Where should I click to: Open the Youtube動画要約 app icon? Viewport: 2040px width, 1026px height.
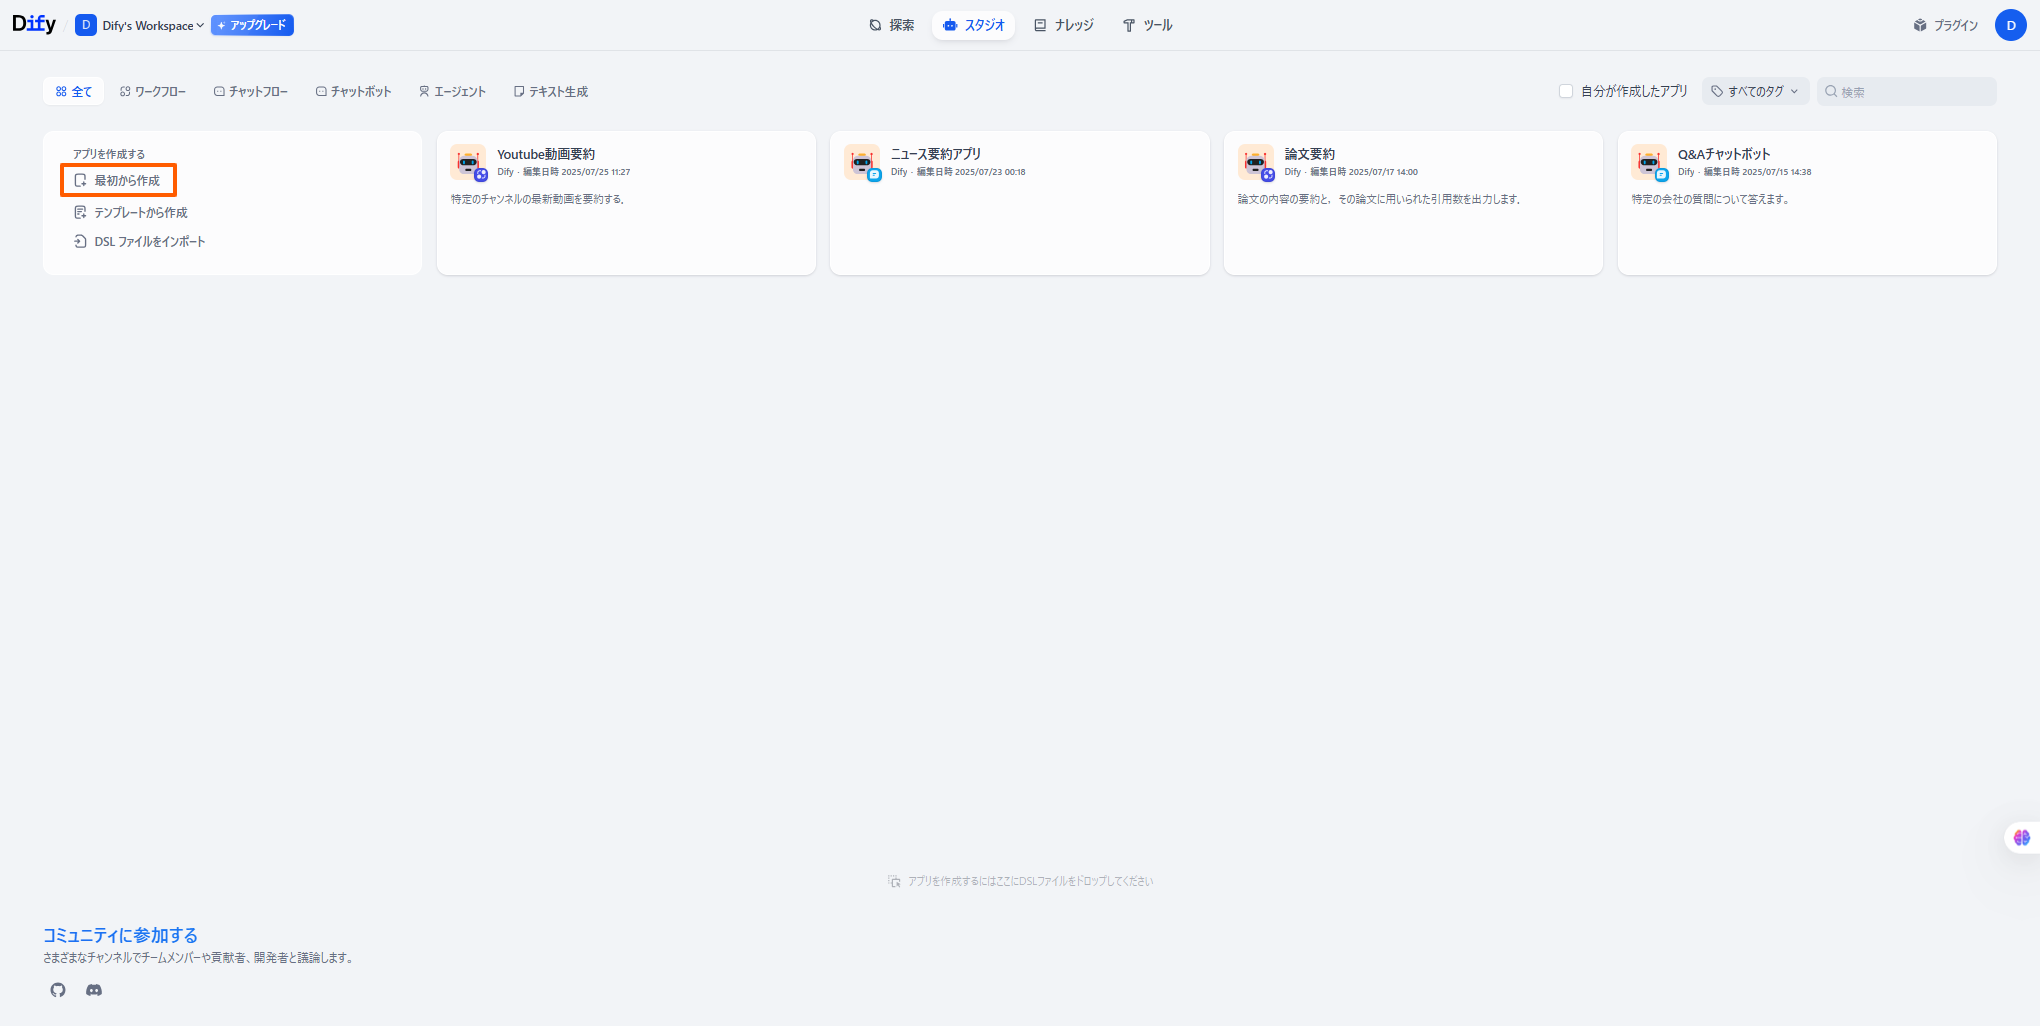tap(467, 162)
